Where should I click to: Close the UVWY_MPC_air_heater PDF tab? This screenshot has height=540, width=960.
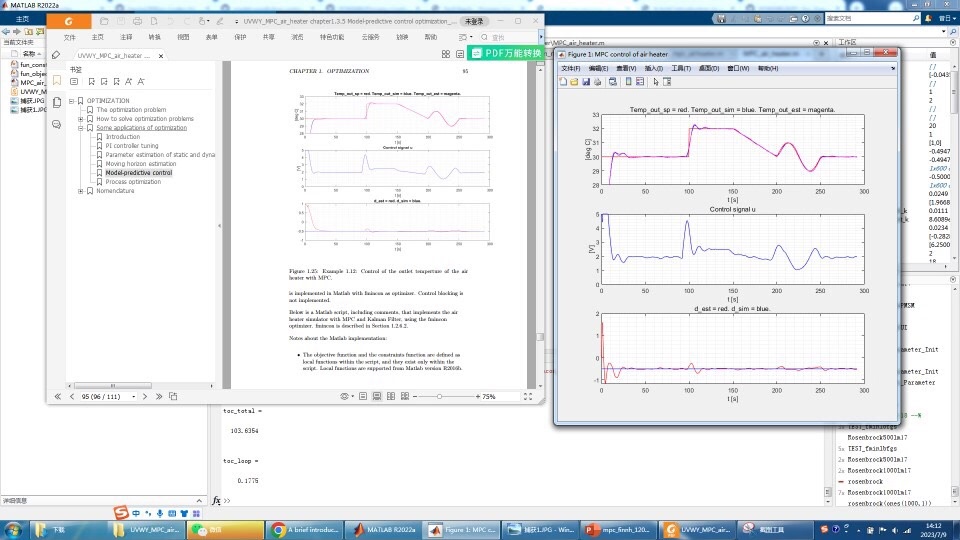coord(161,56)
